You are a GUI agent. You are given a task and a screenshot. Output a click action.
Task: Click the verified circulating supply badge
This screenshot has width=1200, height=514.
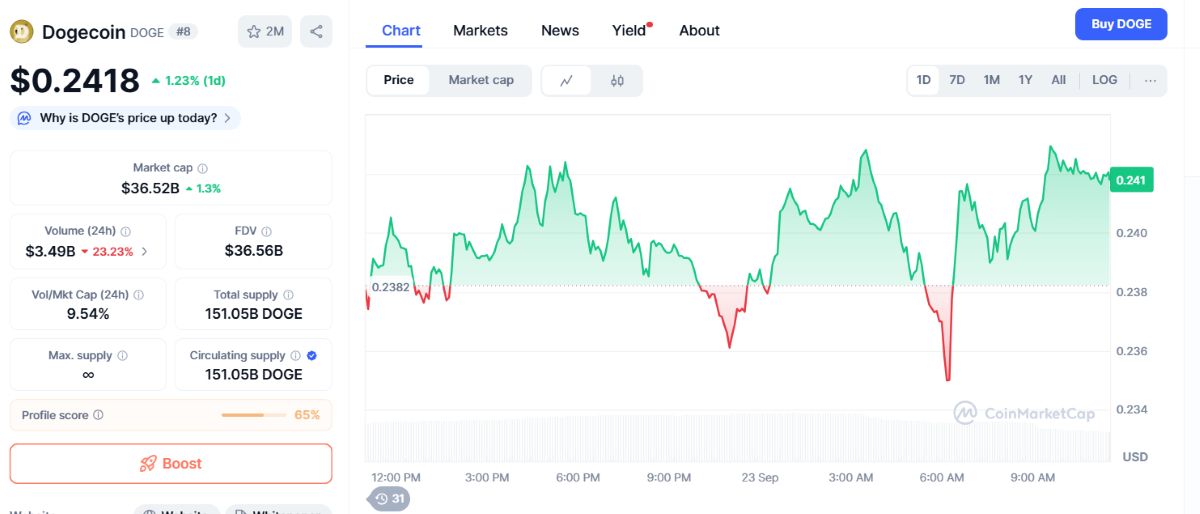pyautogui.click(x=312, y=355)
